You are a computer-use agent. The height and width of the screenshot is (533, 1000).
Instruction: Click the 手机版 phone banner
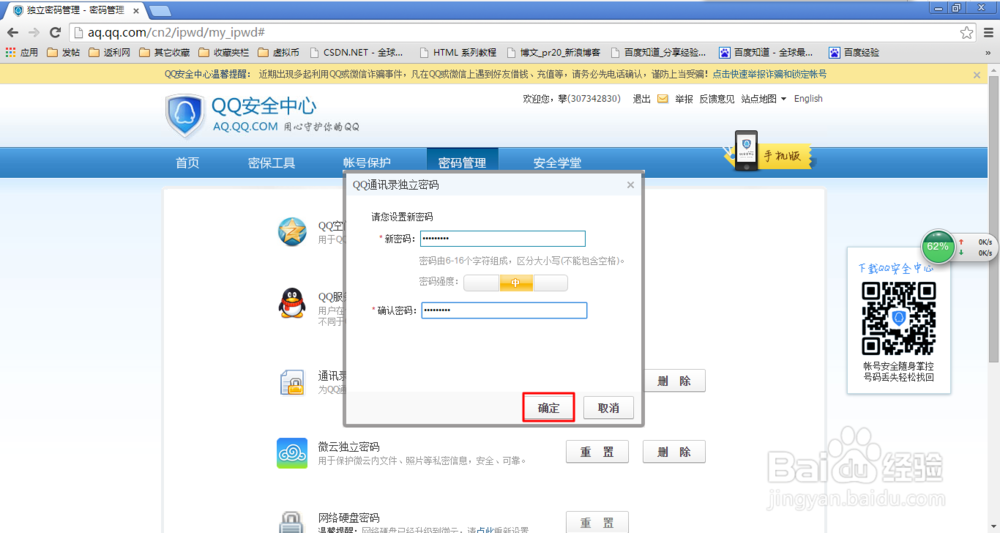pos(768,151)
